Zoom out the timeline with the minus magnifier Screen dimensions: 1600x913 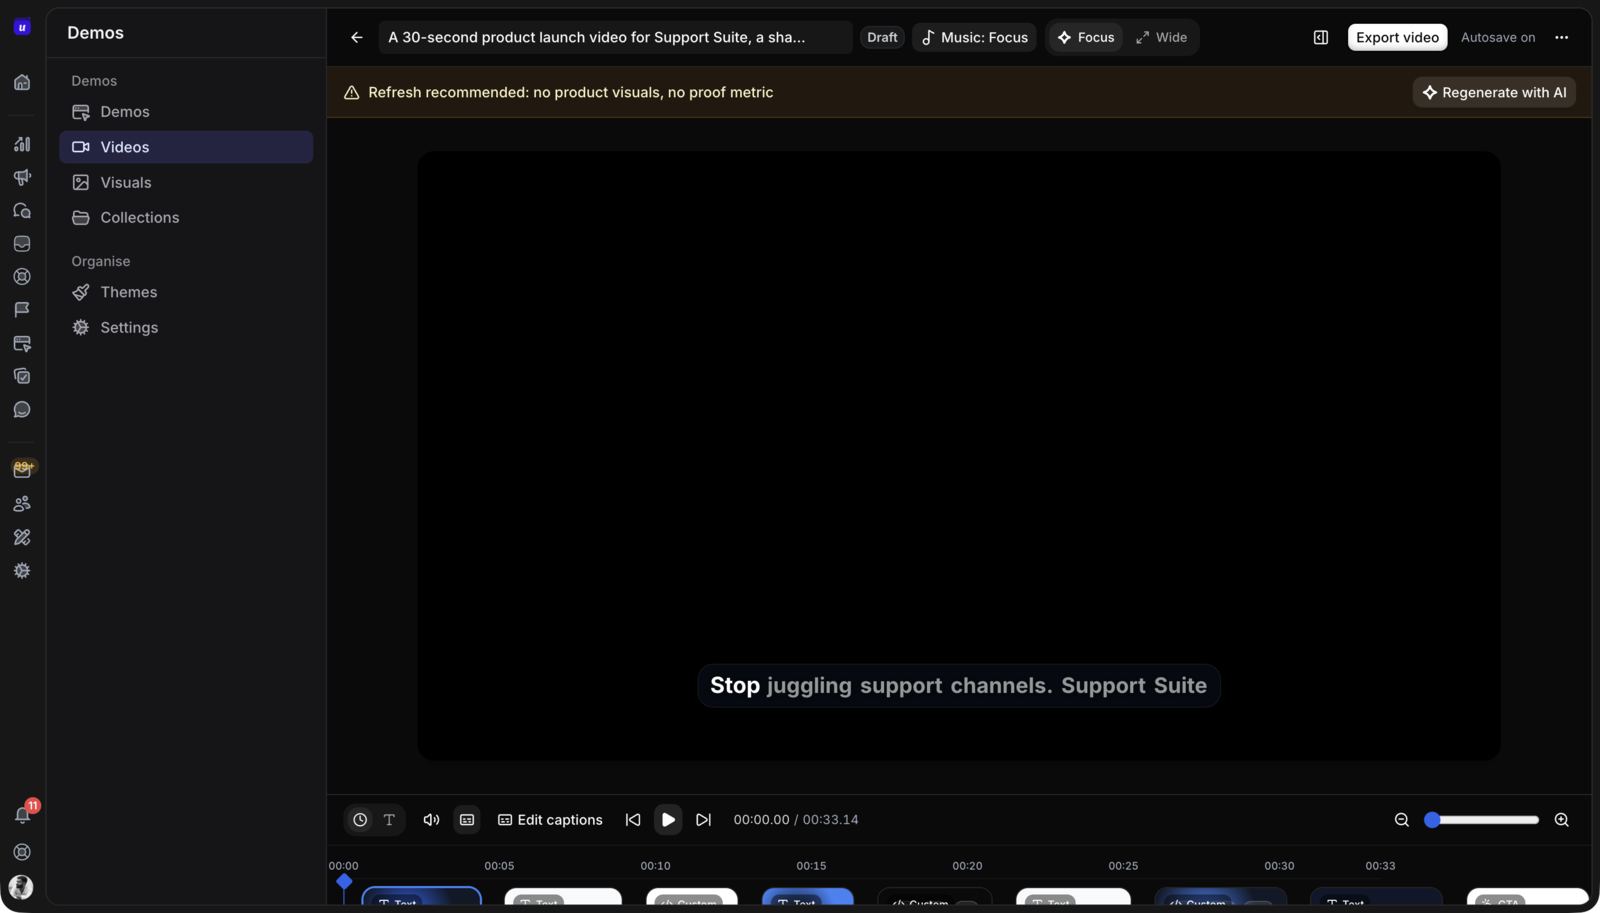(x=1402, y=820)
